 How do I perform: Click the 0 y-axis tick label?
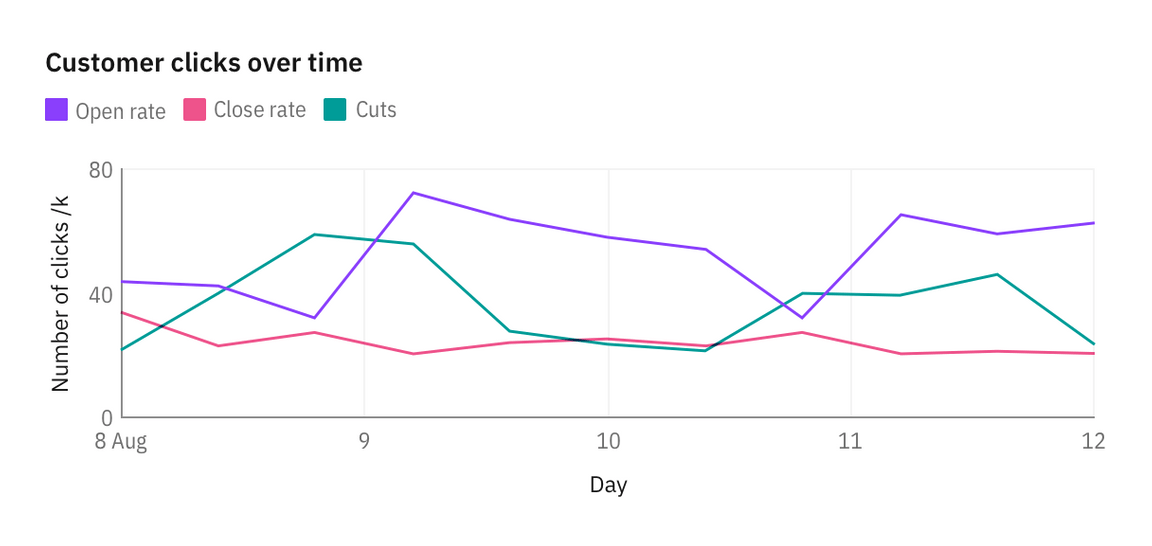point(107,417)
